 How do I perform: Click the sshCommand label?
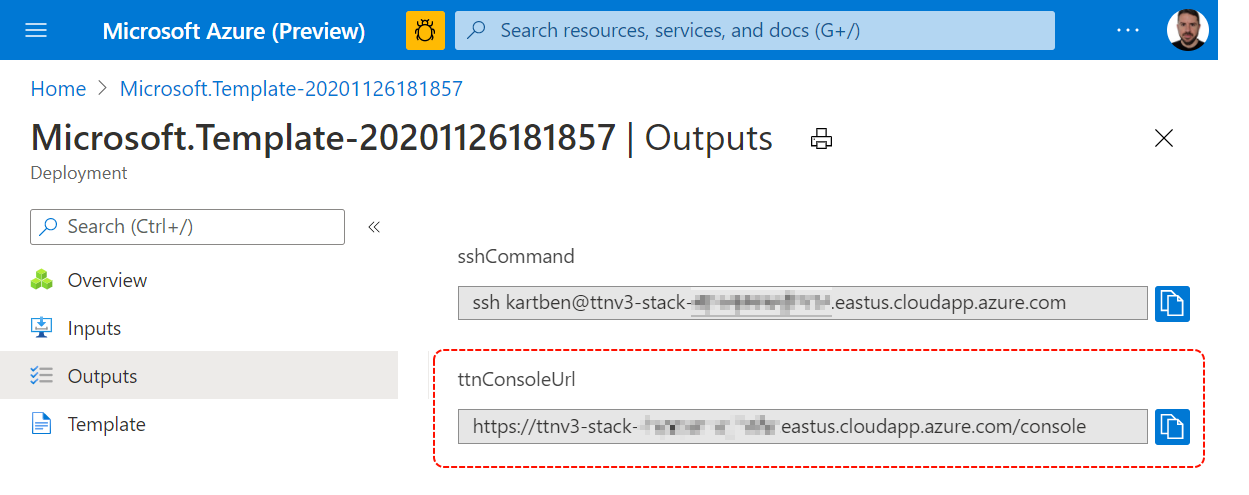tap(516, 256)
